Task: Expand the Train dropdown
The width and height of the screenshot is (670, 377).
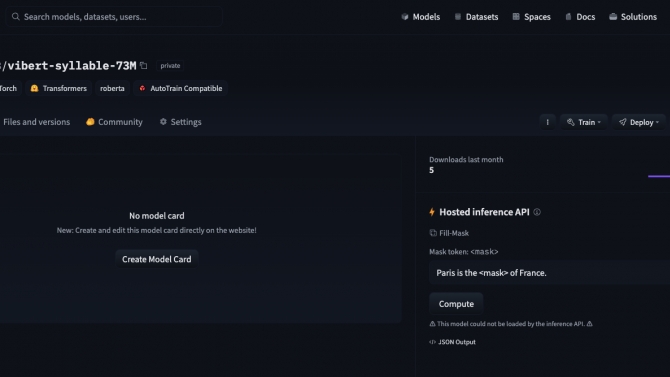Action: click(584, 122)
